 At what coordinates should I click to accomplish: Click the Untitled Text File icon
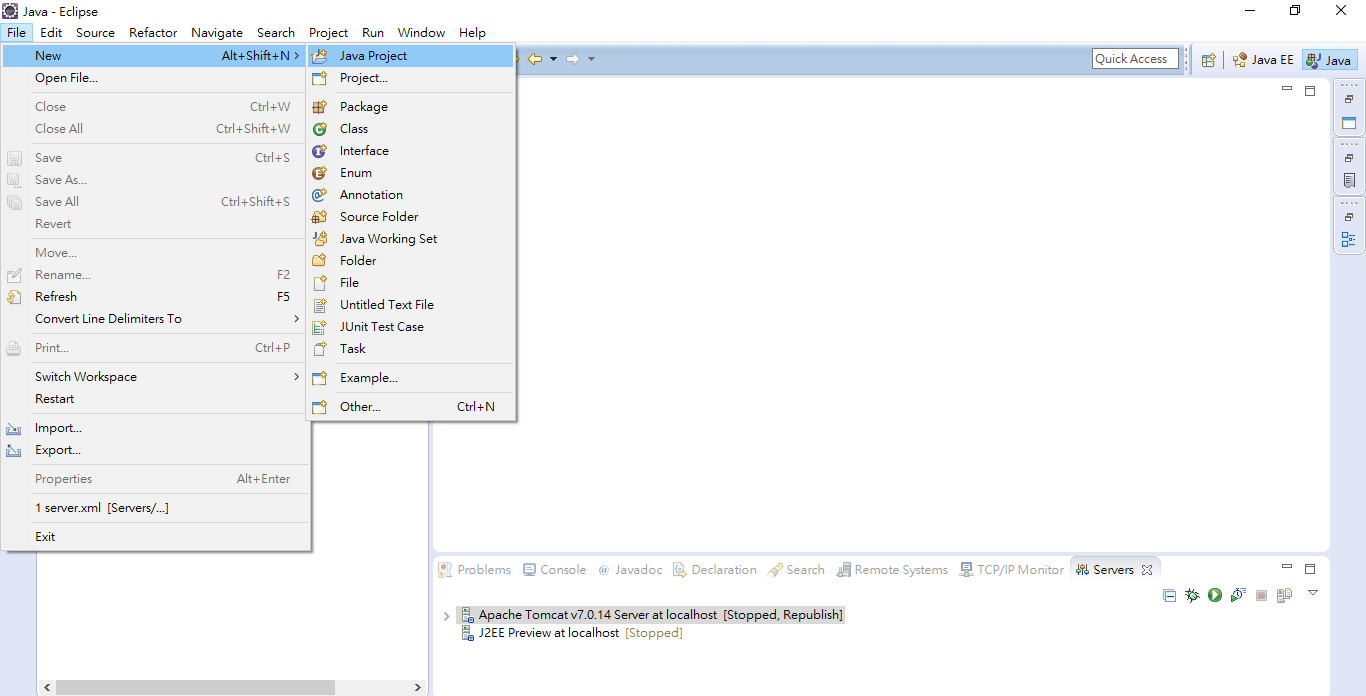coord(320,305)
